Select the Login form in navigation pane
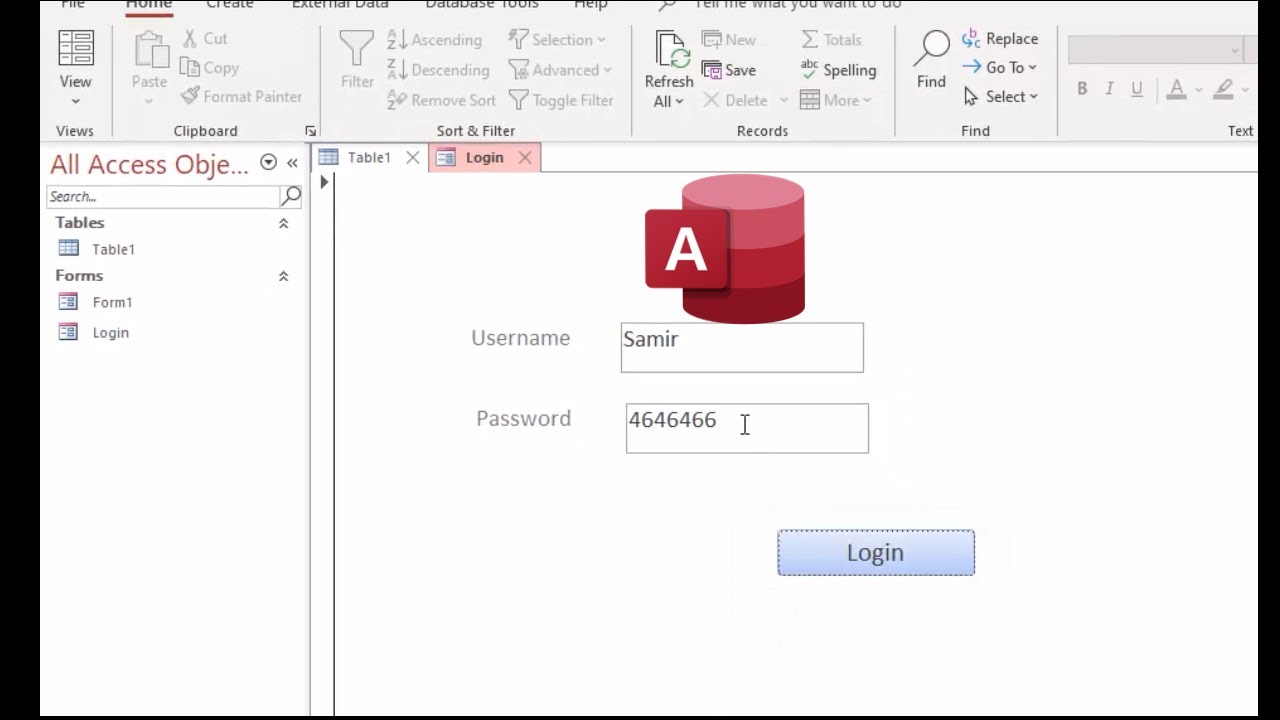The width and height of the screenshot is (1280, 720). tap(110, 333)
